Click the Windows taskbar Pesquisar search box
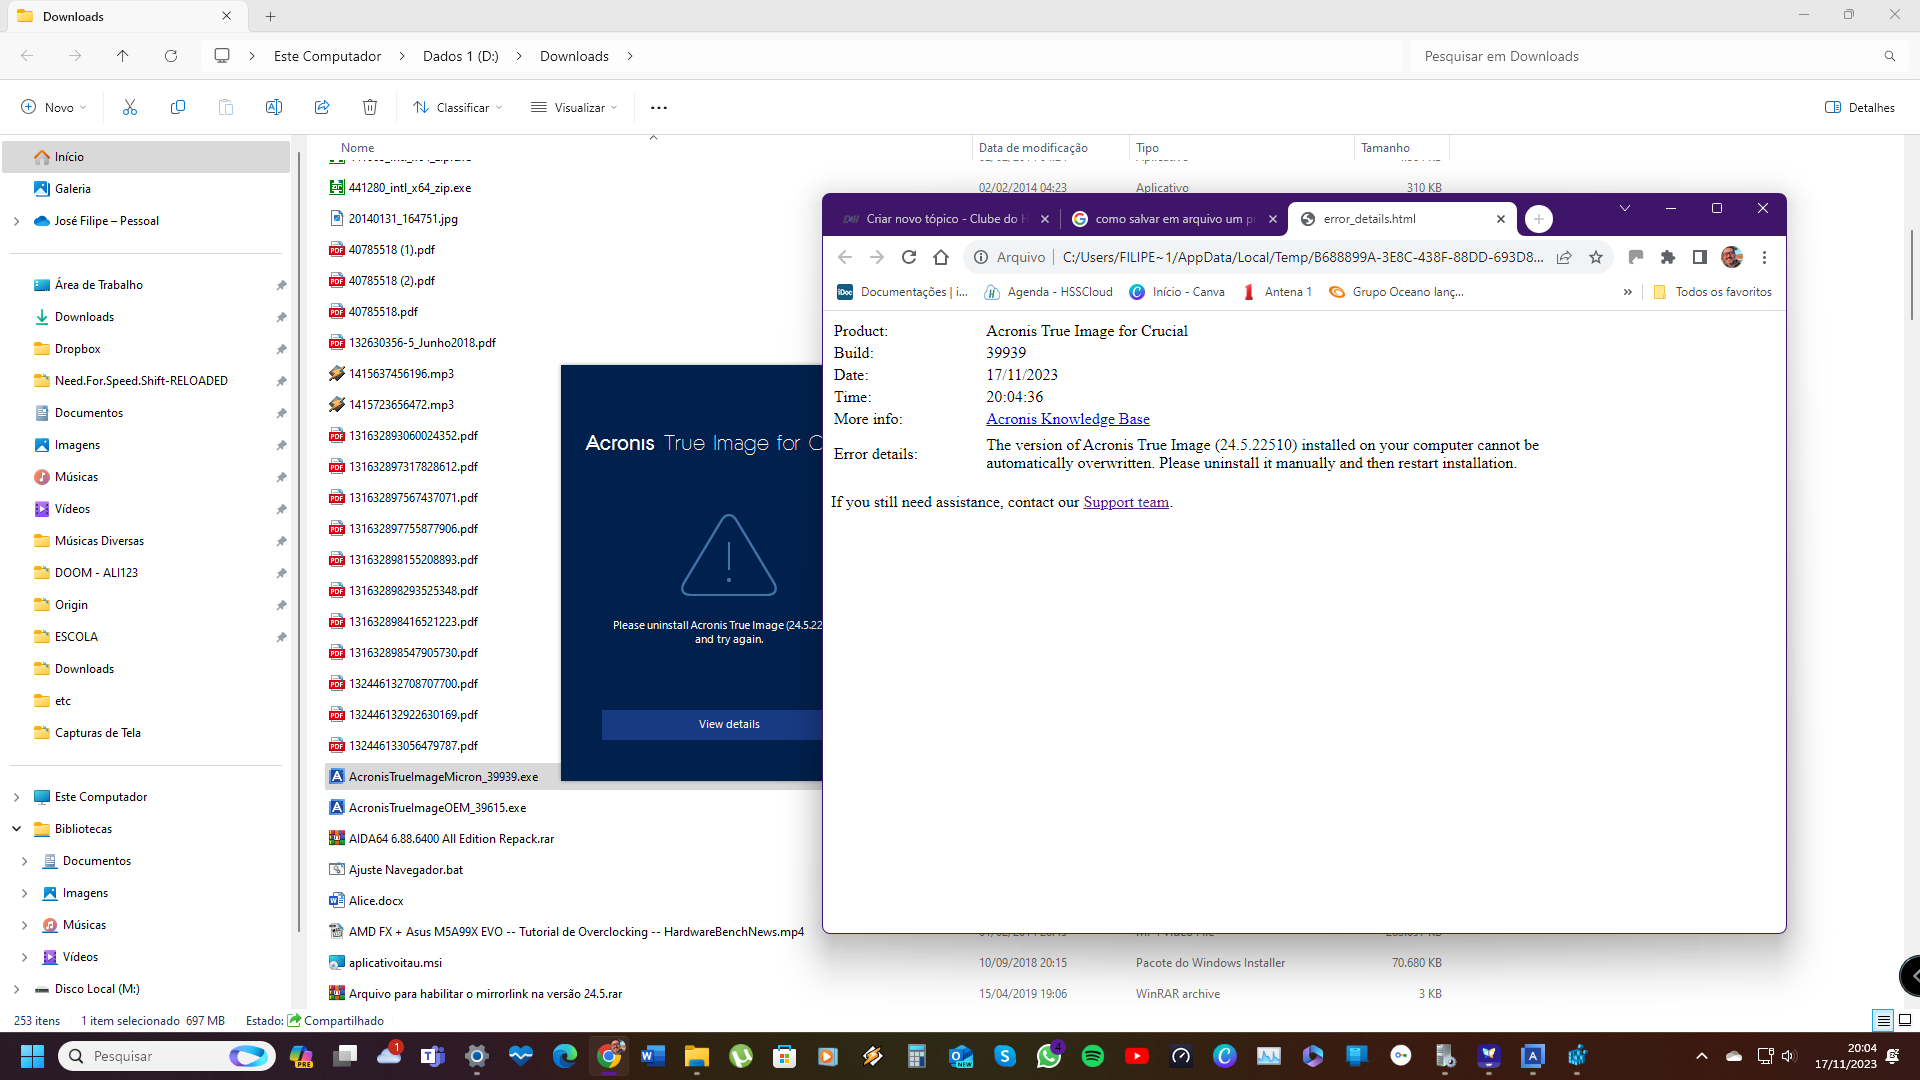This screenshot has width=1920, height=1080. tap(167, 1056)
